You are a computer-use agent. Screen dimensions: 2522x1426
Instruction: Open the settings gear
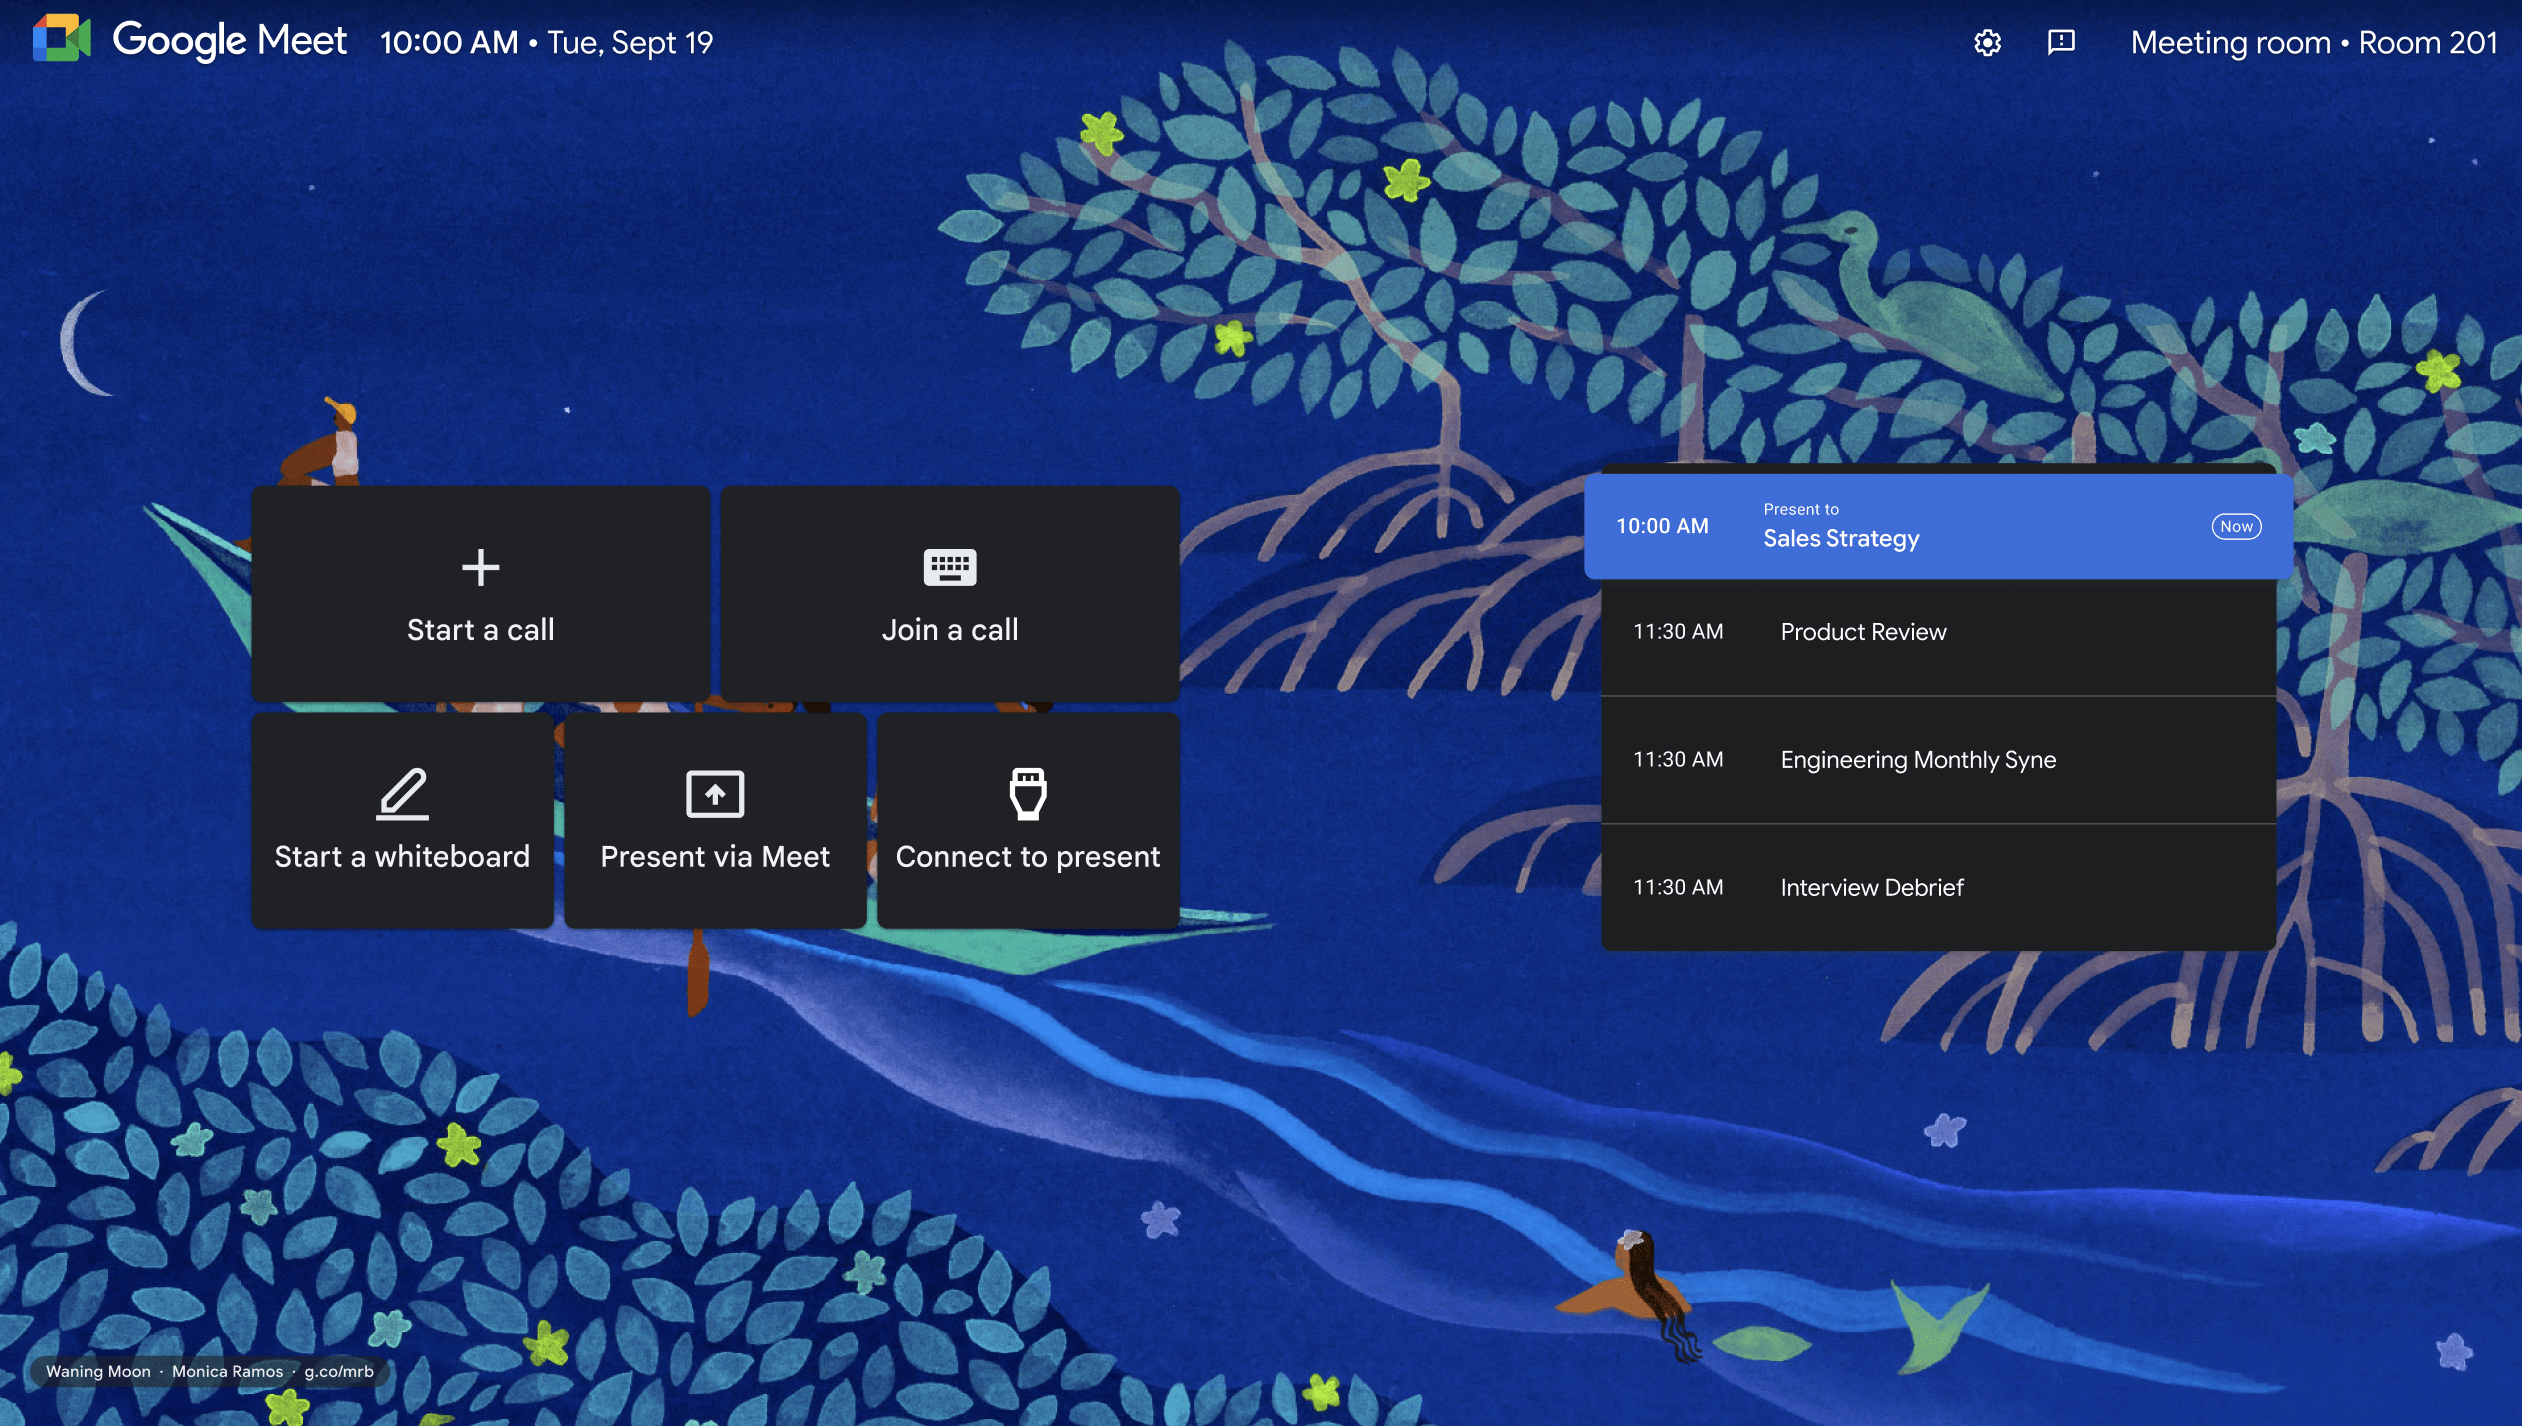pos(1986,42)
